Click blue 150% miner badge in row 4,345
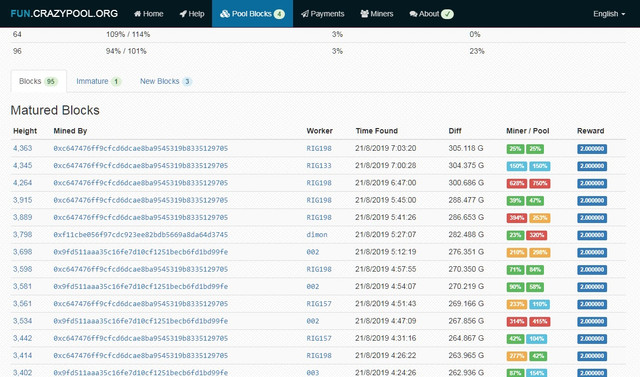This screenshot has width=640, height=377. pyautogui.click(x=517, y=166)
